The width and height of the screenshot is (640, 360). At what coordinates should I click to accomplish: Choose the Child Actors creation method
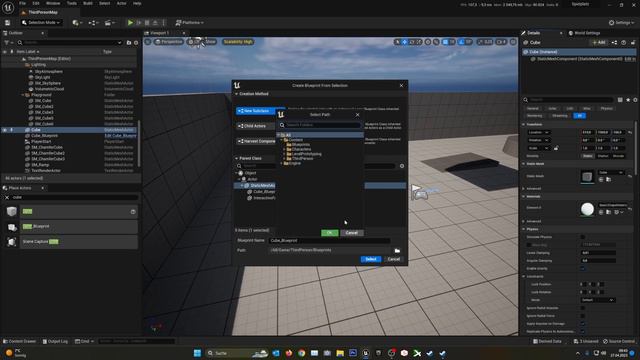[x=256, y=126]
